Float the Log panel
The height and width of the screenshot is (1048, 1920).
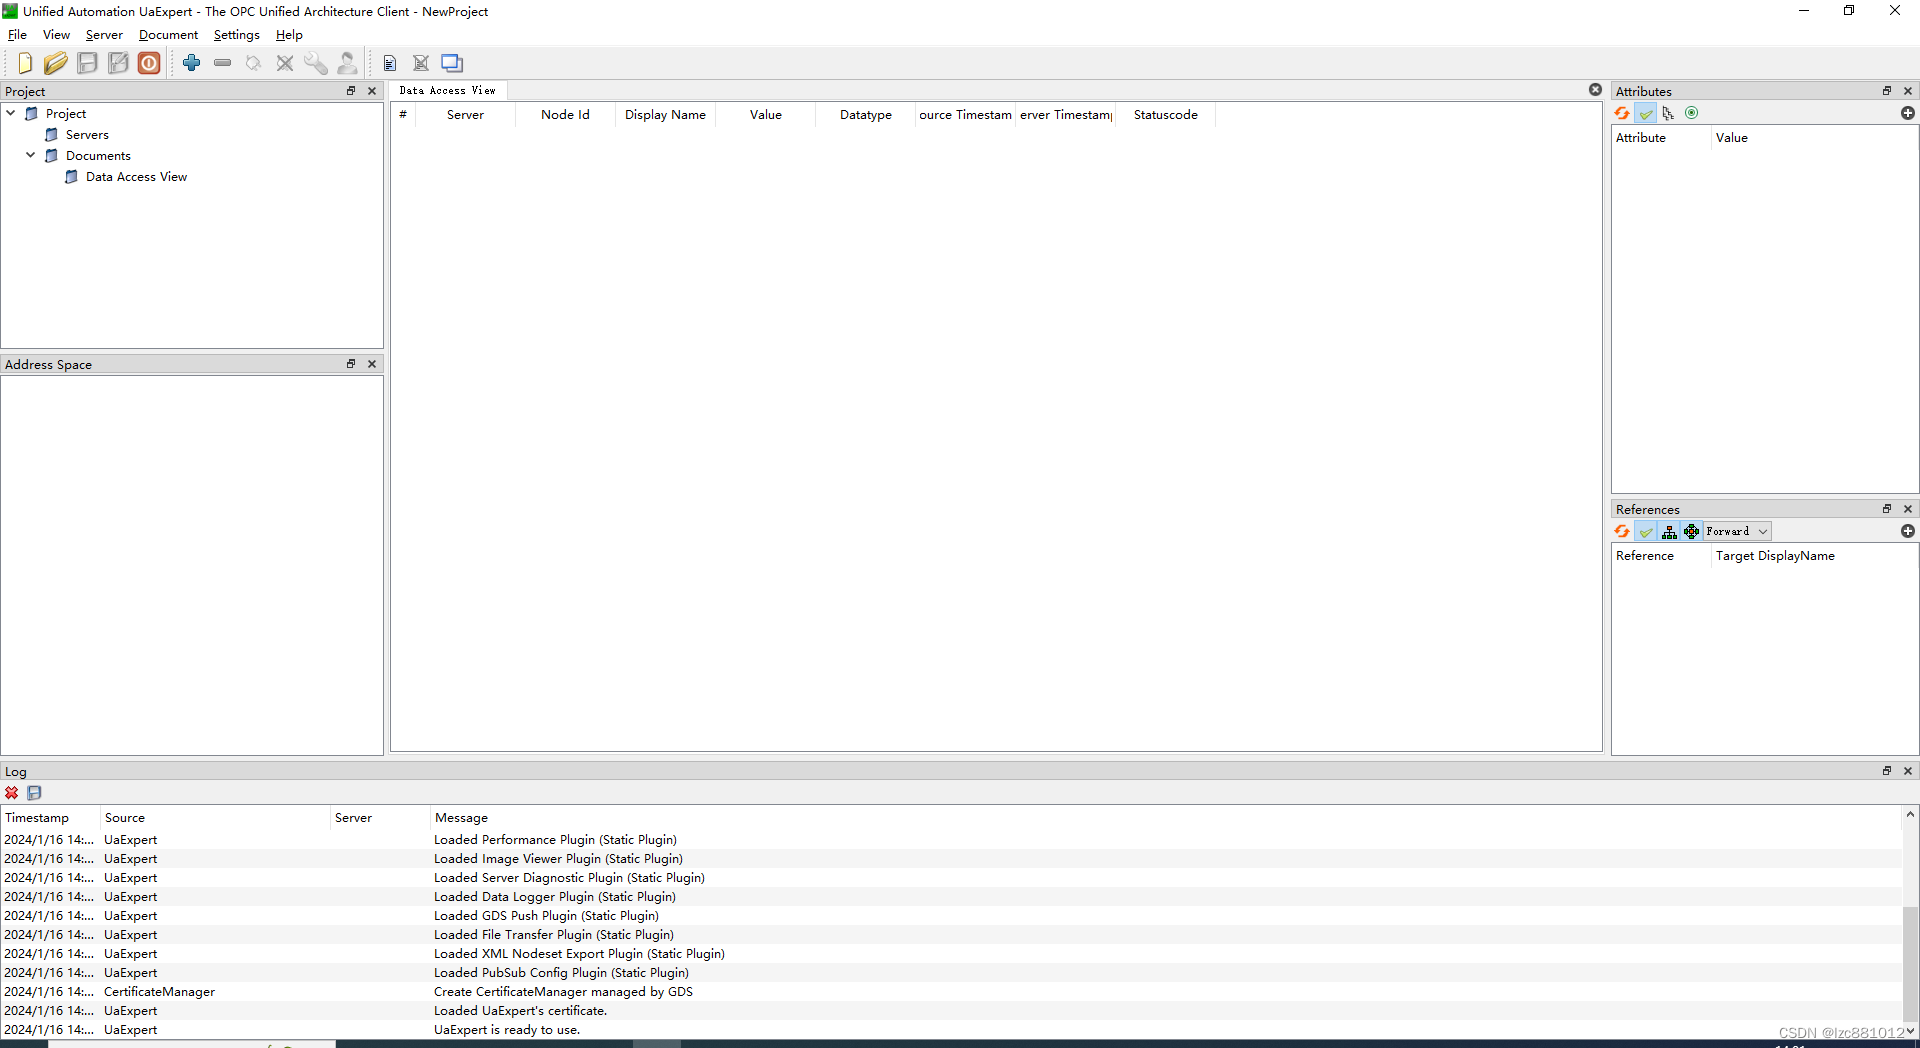click(1887, 771)
